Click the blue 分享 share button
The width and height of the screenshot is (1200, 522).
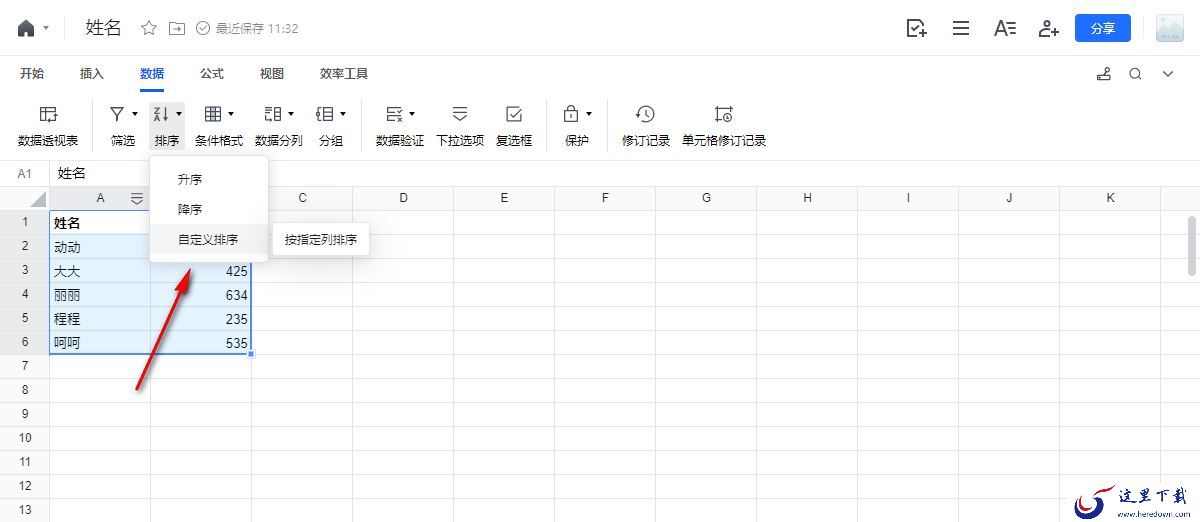click(1103, 28)
